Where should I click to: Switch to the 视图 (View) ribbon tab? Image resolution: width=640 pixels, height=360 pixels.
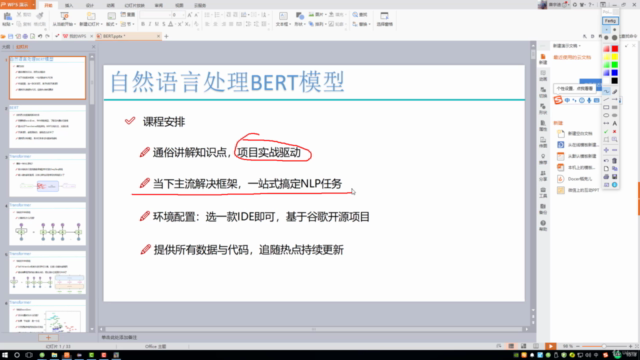click(179, 5)
